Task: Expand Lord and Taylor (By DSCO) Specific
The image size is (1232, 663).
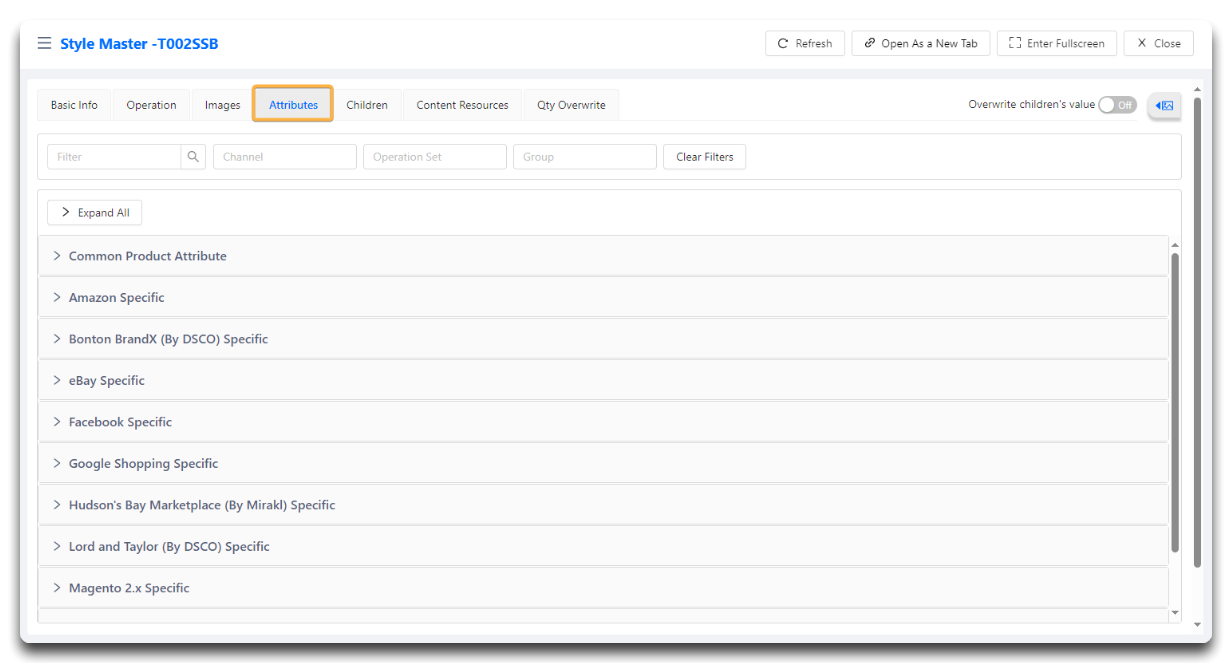Action: tap(603, 546)
